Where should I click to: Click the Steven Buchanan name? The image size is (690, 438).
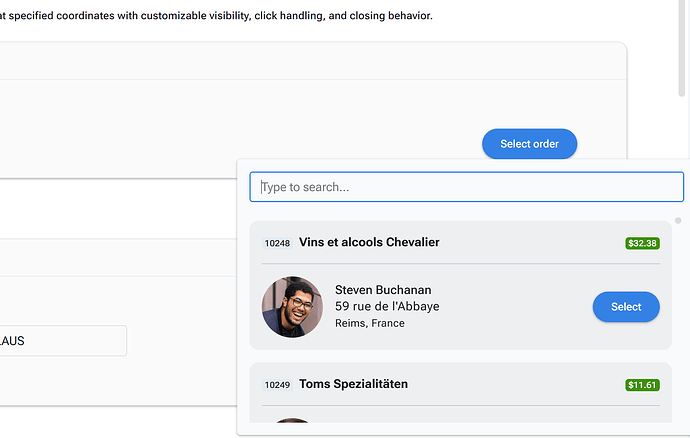(x=383, y=290)
